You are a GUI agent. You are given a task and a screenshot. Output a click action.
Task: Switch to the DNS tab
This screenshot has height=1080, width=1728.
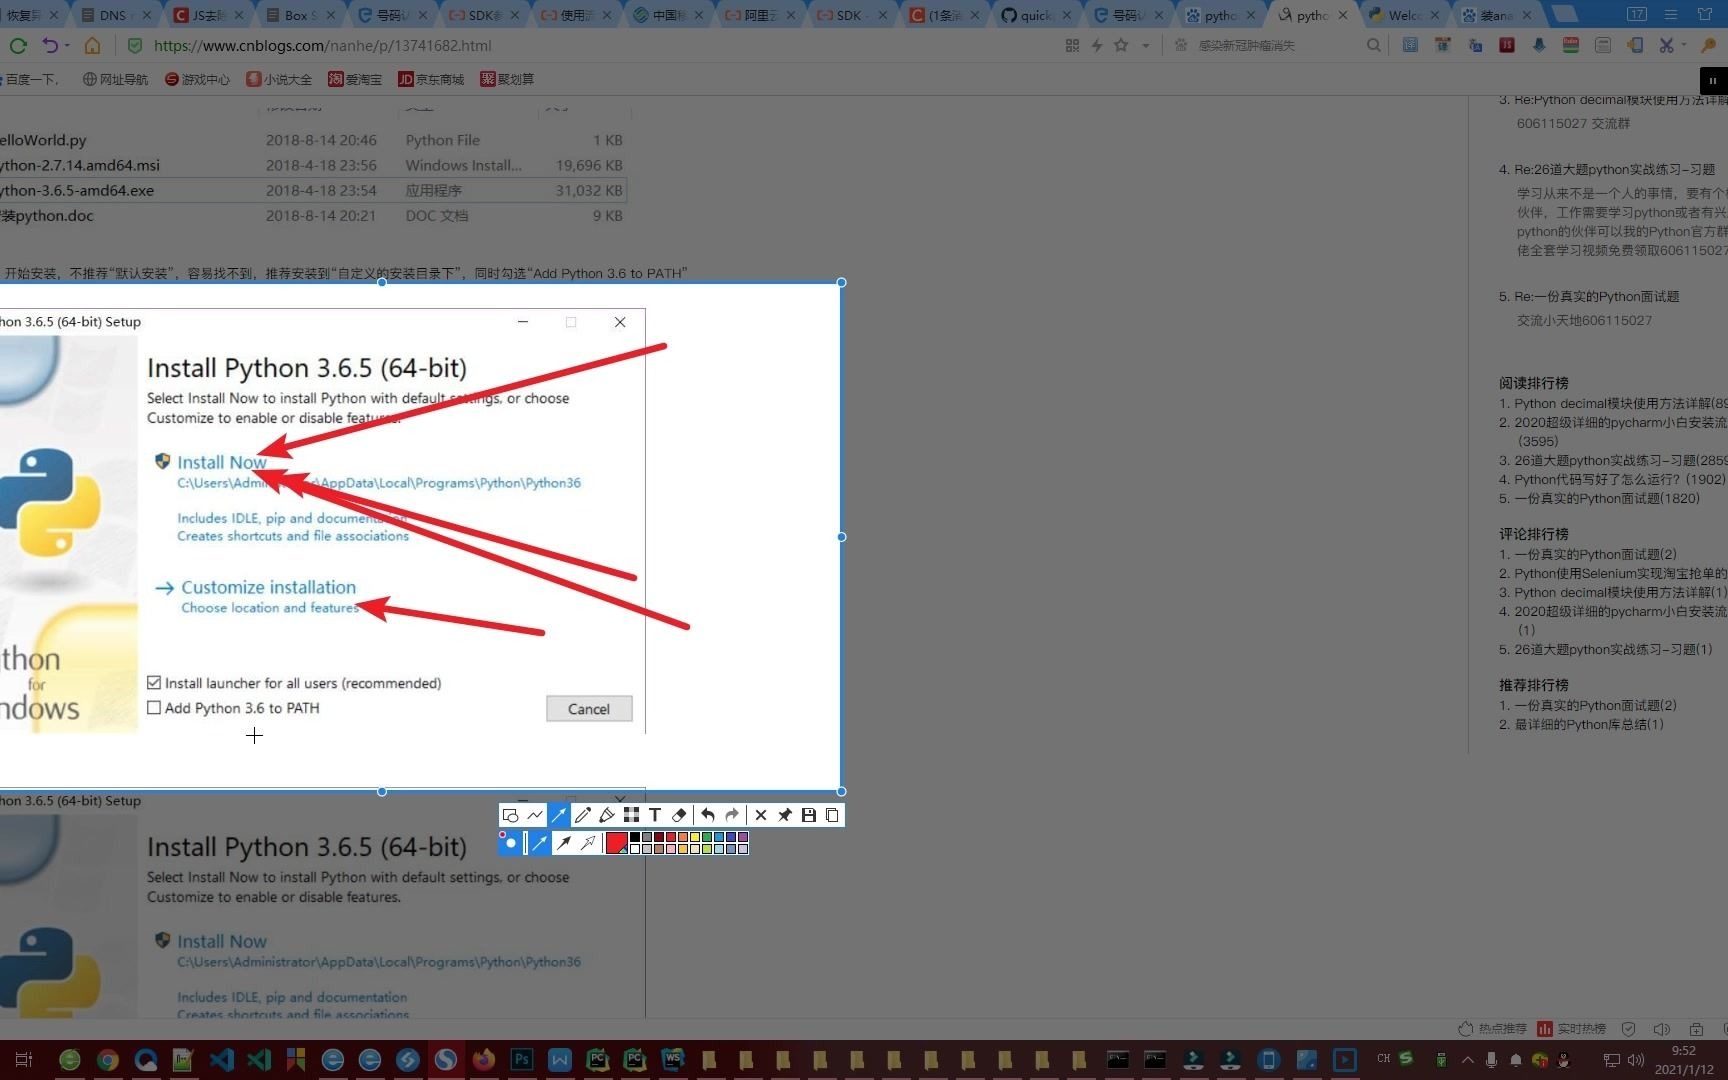coord(116,15)
